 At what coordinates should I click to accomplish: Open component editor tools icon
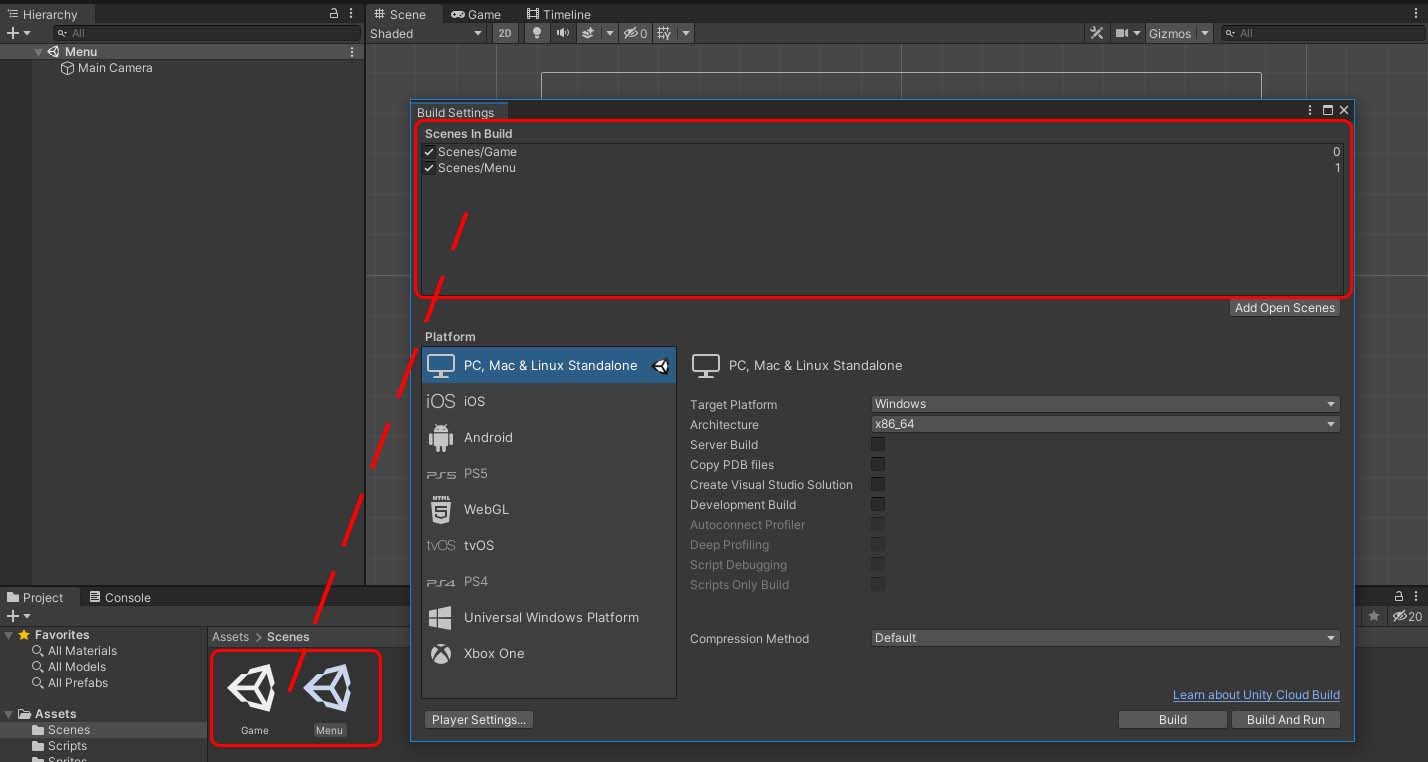pyautogui.click(x=1097, y=33)
